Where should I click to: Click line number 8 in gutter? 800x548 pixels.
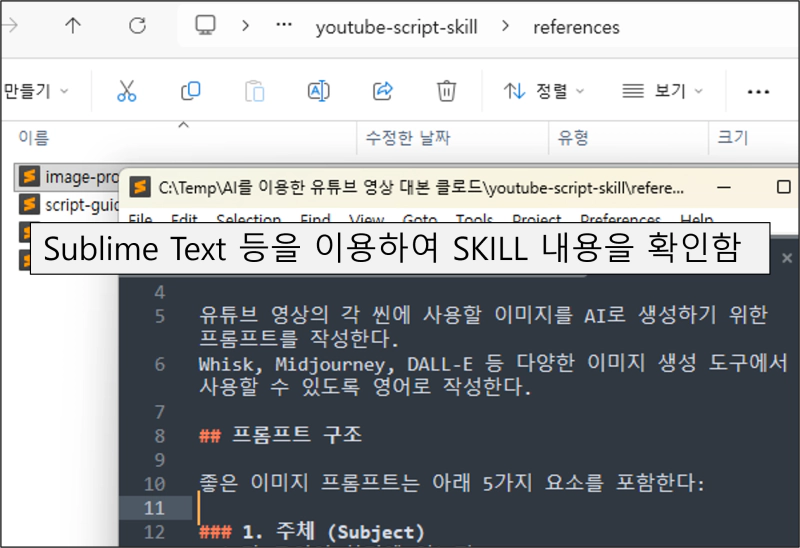[160, 436]
